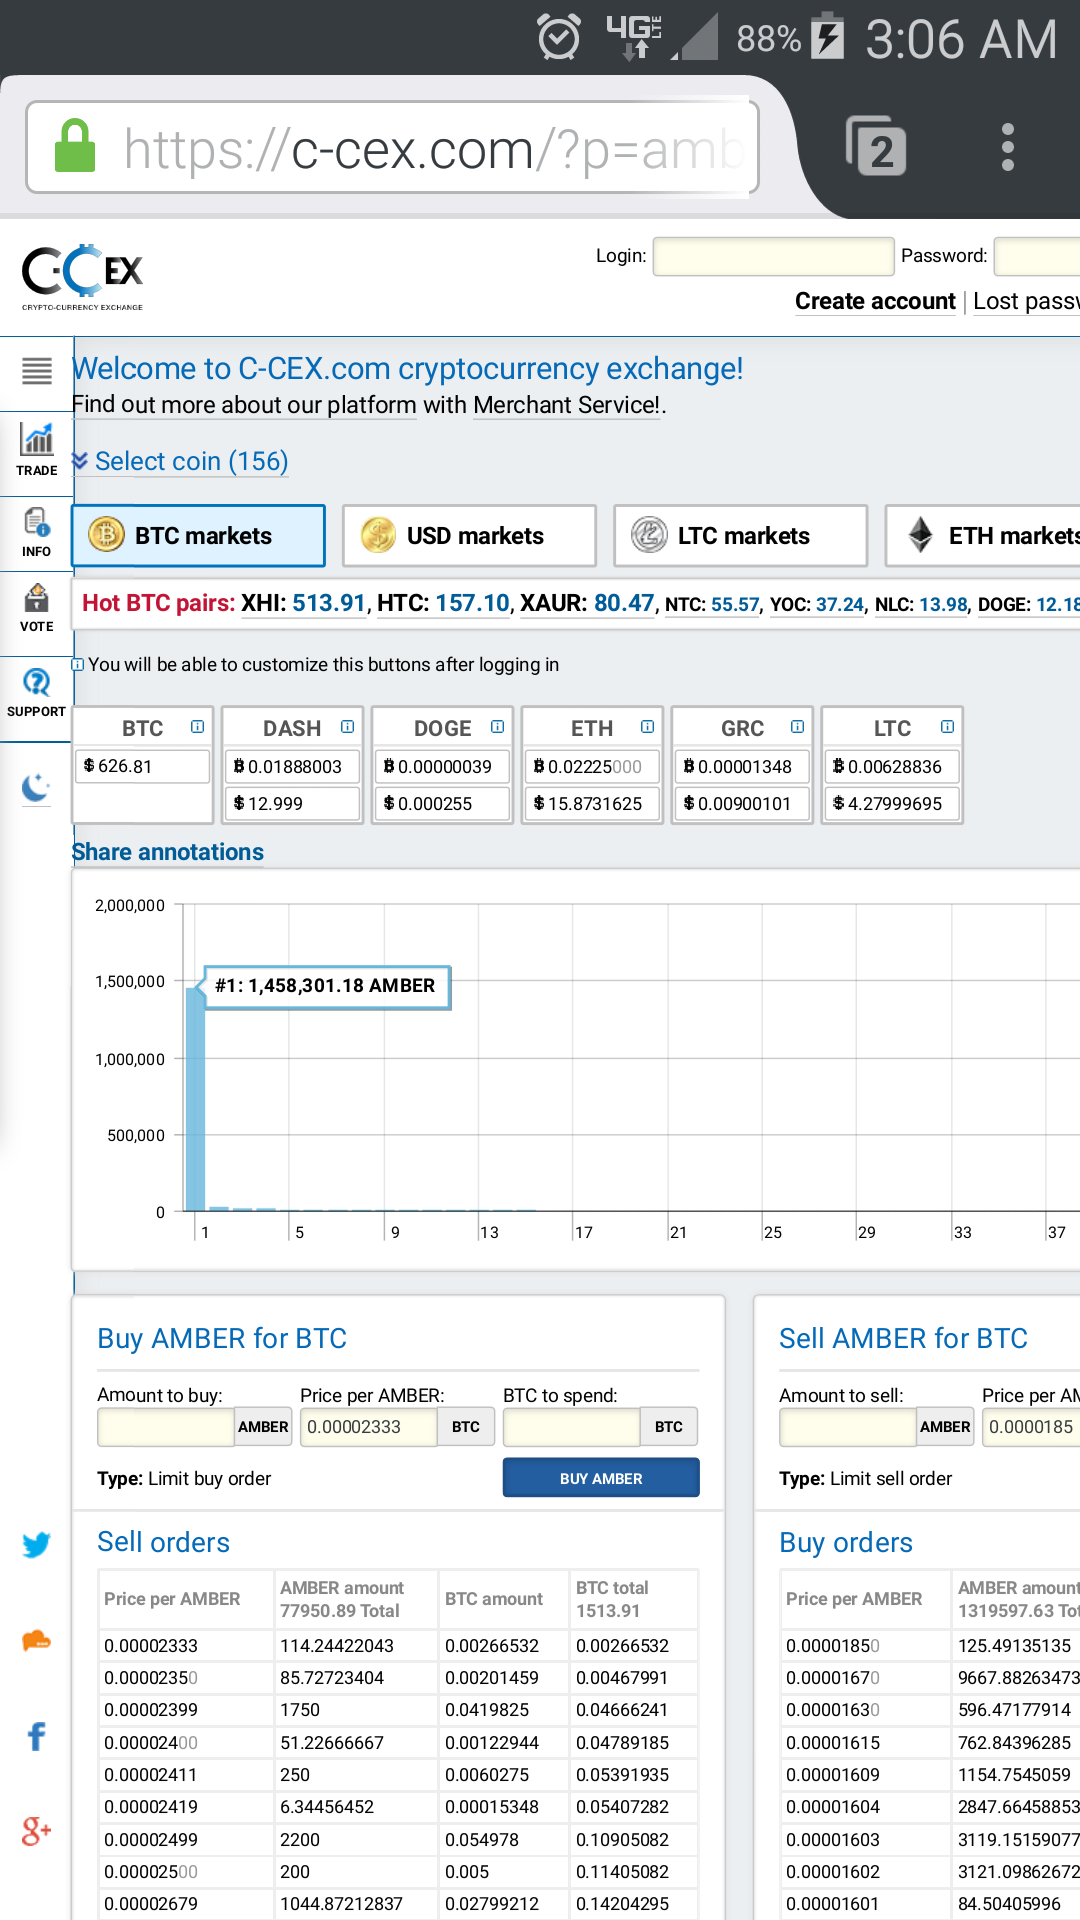Click the info icon on GRC card
This screenshot has width=1080, height=1920.
click(797, 727)
